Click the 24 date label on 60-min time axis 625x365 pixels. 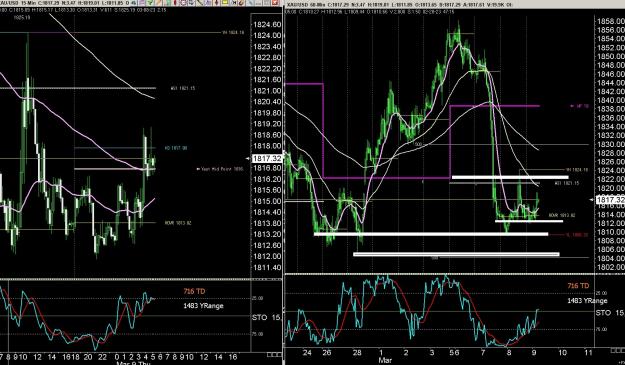(x=307, y=352)
